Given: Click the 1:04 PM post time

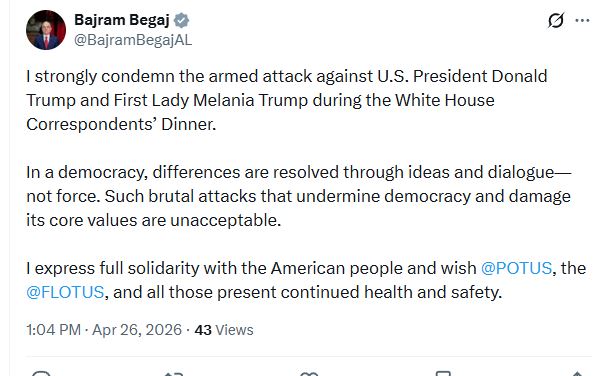Looking at the screenshot, I should (x=53, y=330).
